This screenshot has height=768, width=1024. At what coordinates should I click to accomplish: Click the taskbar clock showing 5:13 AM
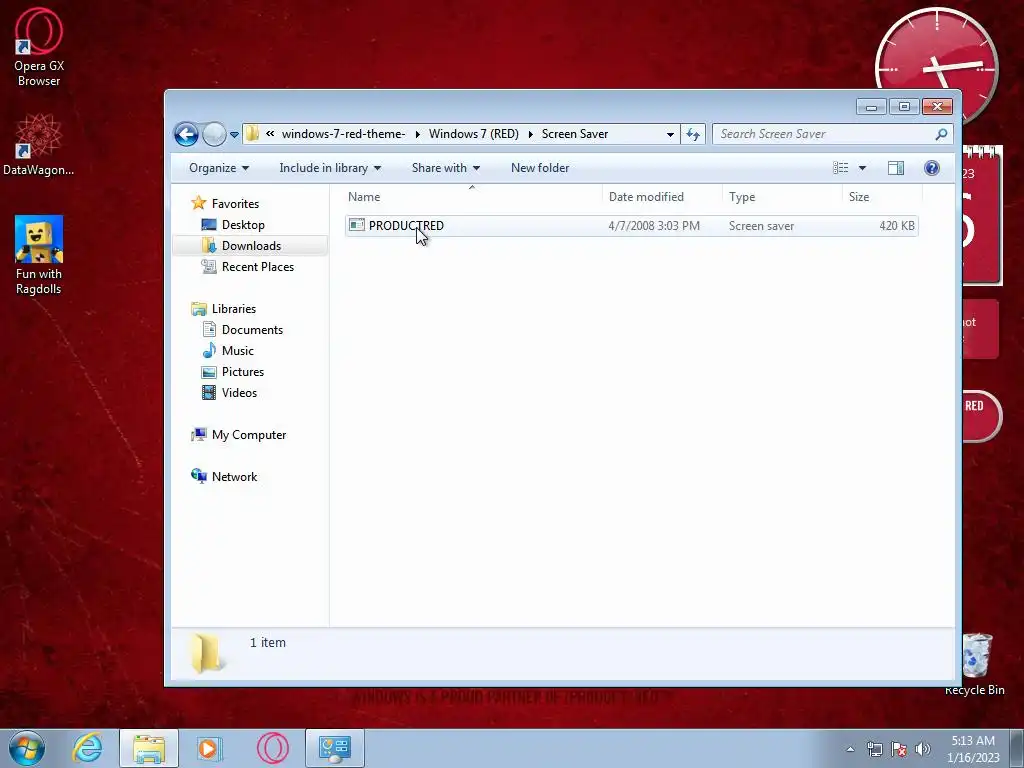pos(973,749)
